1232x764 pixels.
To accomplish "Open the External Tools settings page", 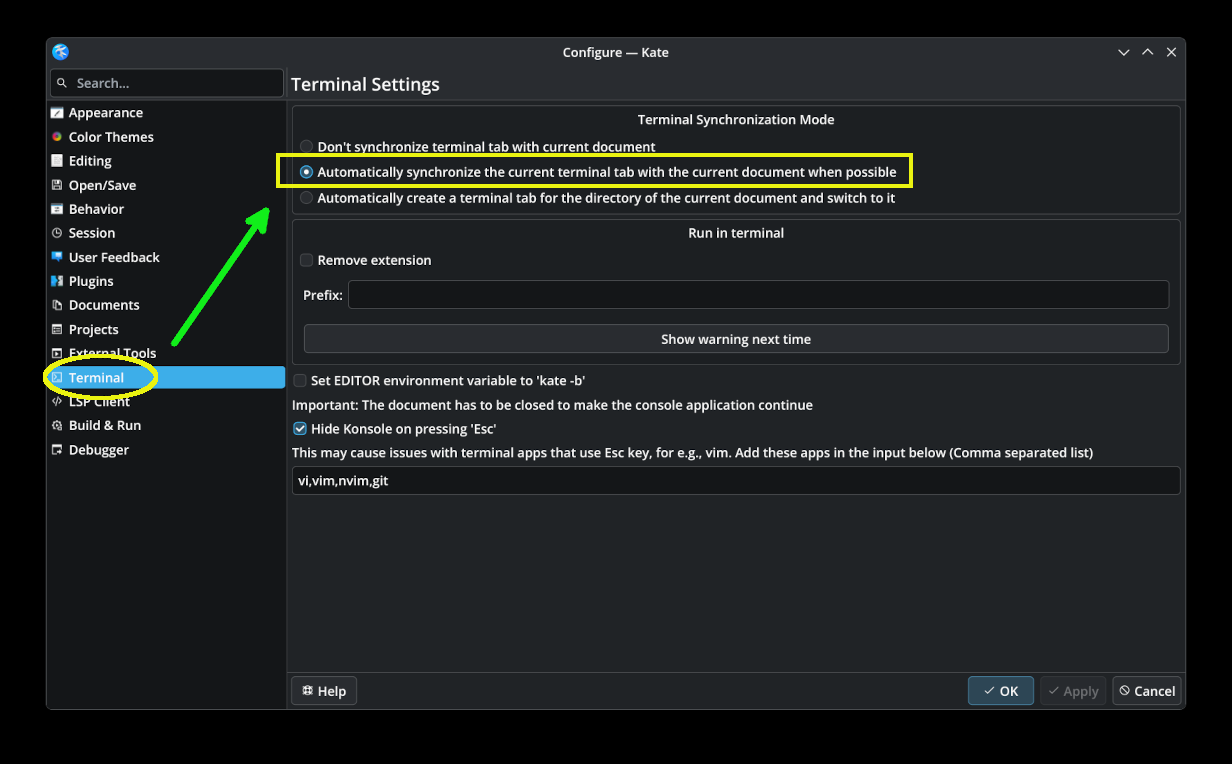I will 167,353.
